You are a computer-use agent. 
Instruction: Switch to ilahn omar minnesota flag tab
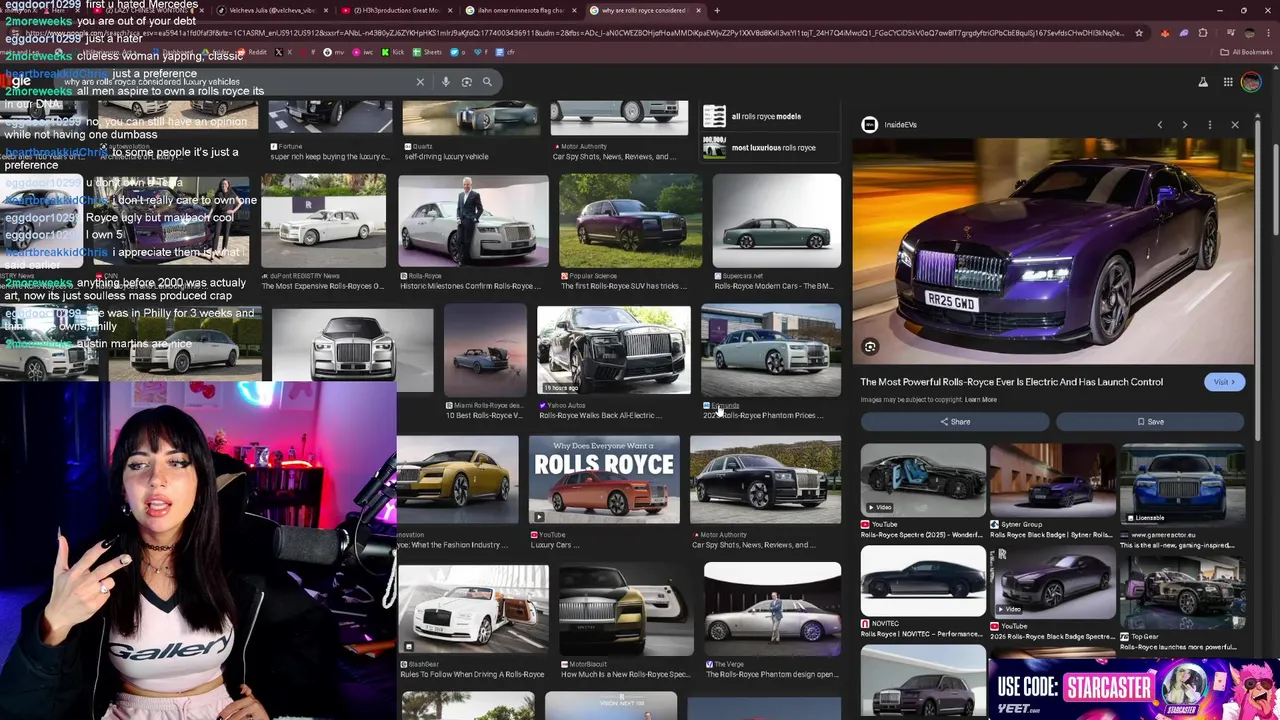coord(521,10)
